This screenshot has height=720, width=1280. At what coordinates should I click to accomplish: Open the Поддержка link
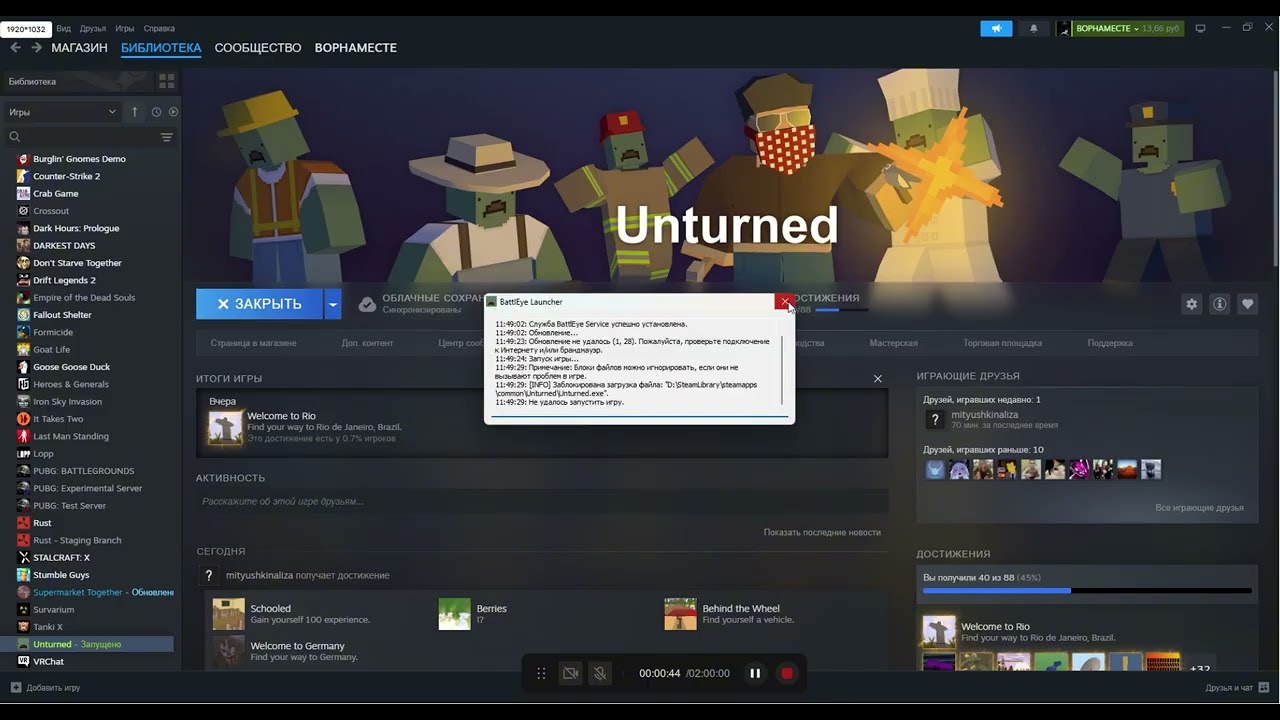(x=1110, y=343)
